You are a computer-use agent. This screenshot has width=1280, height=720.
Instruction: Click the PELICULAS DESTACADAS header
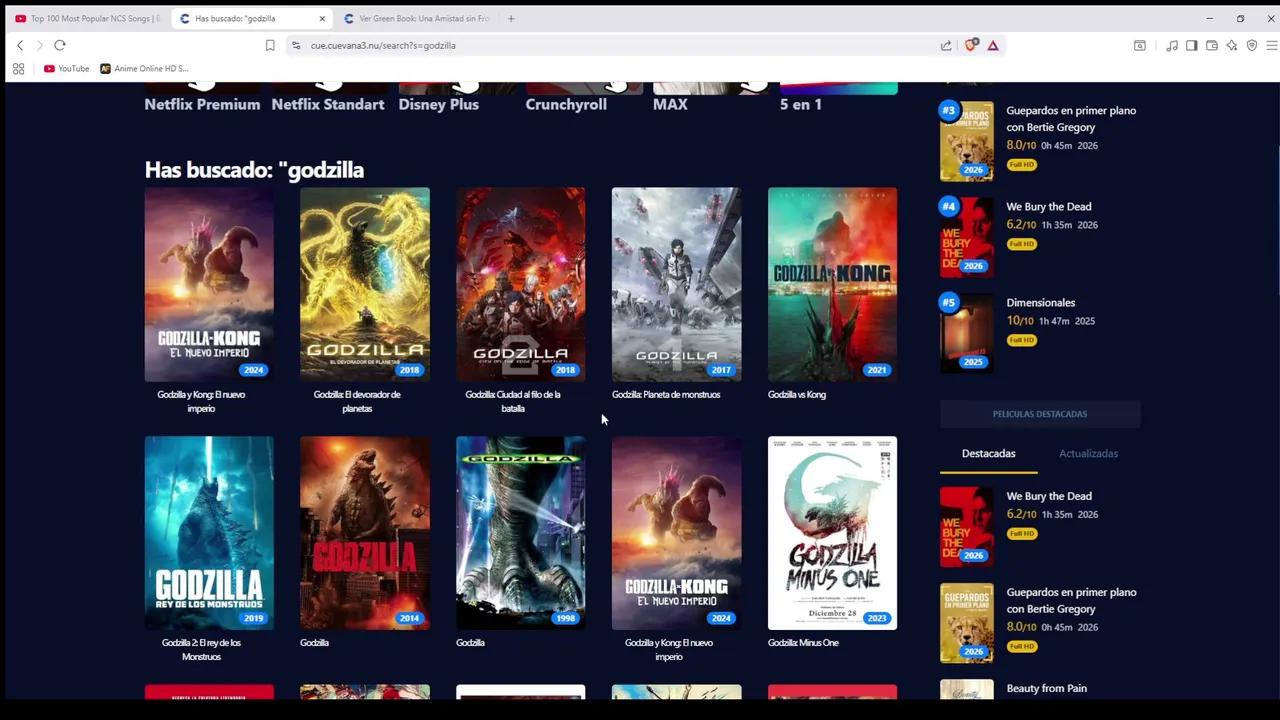point(1040,414)
